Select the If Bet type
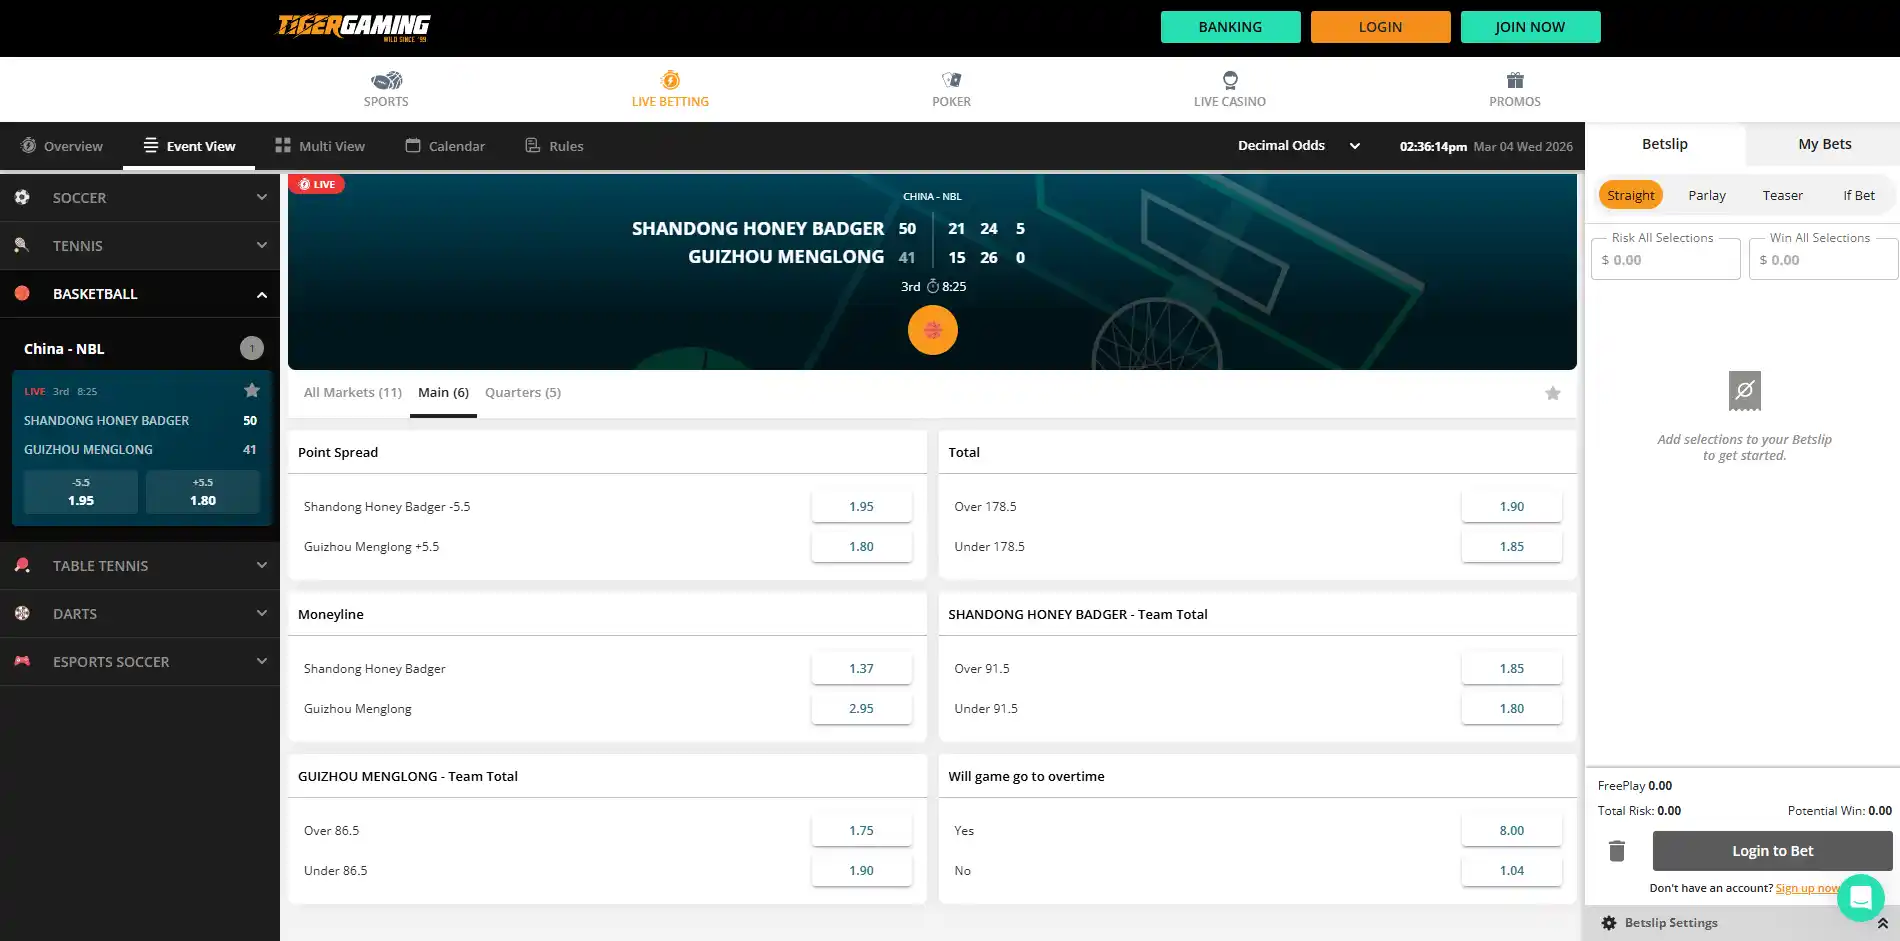The image size is (1900, 941). (1859, 195)
